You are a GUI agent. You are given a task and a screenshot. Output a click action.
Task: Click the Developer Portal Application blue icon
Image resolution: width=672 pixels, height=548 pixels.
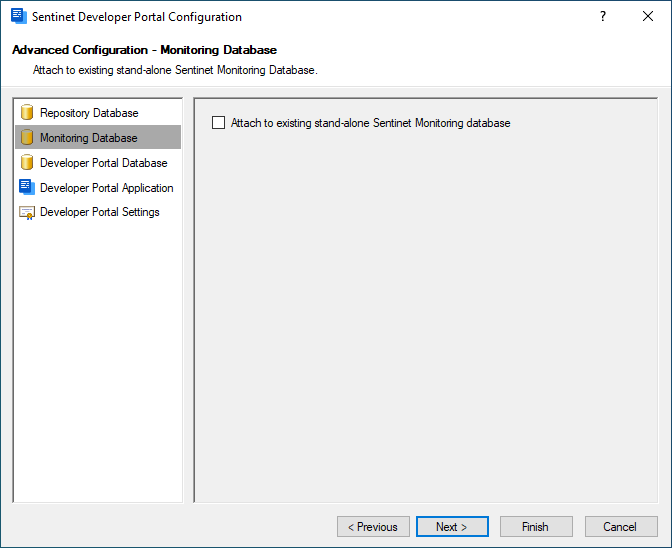pyautogui.click(x=27, y=187)
